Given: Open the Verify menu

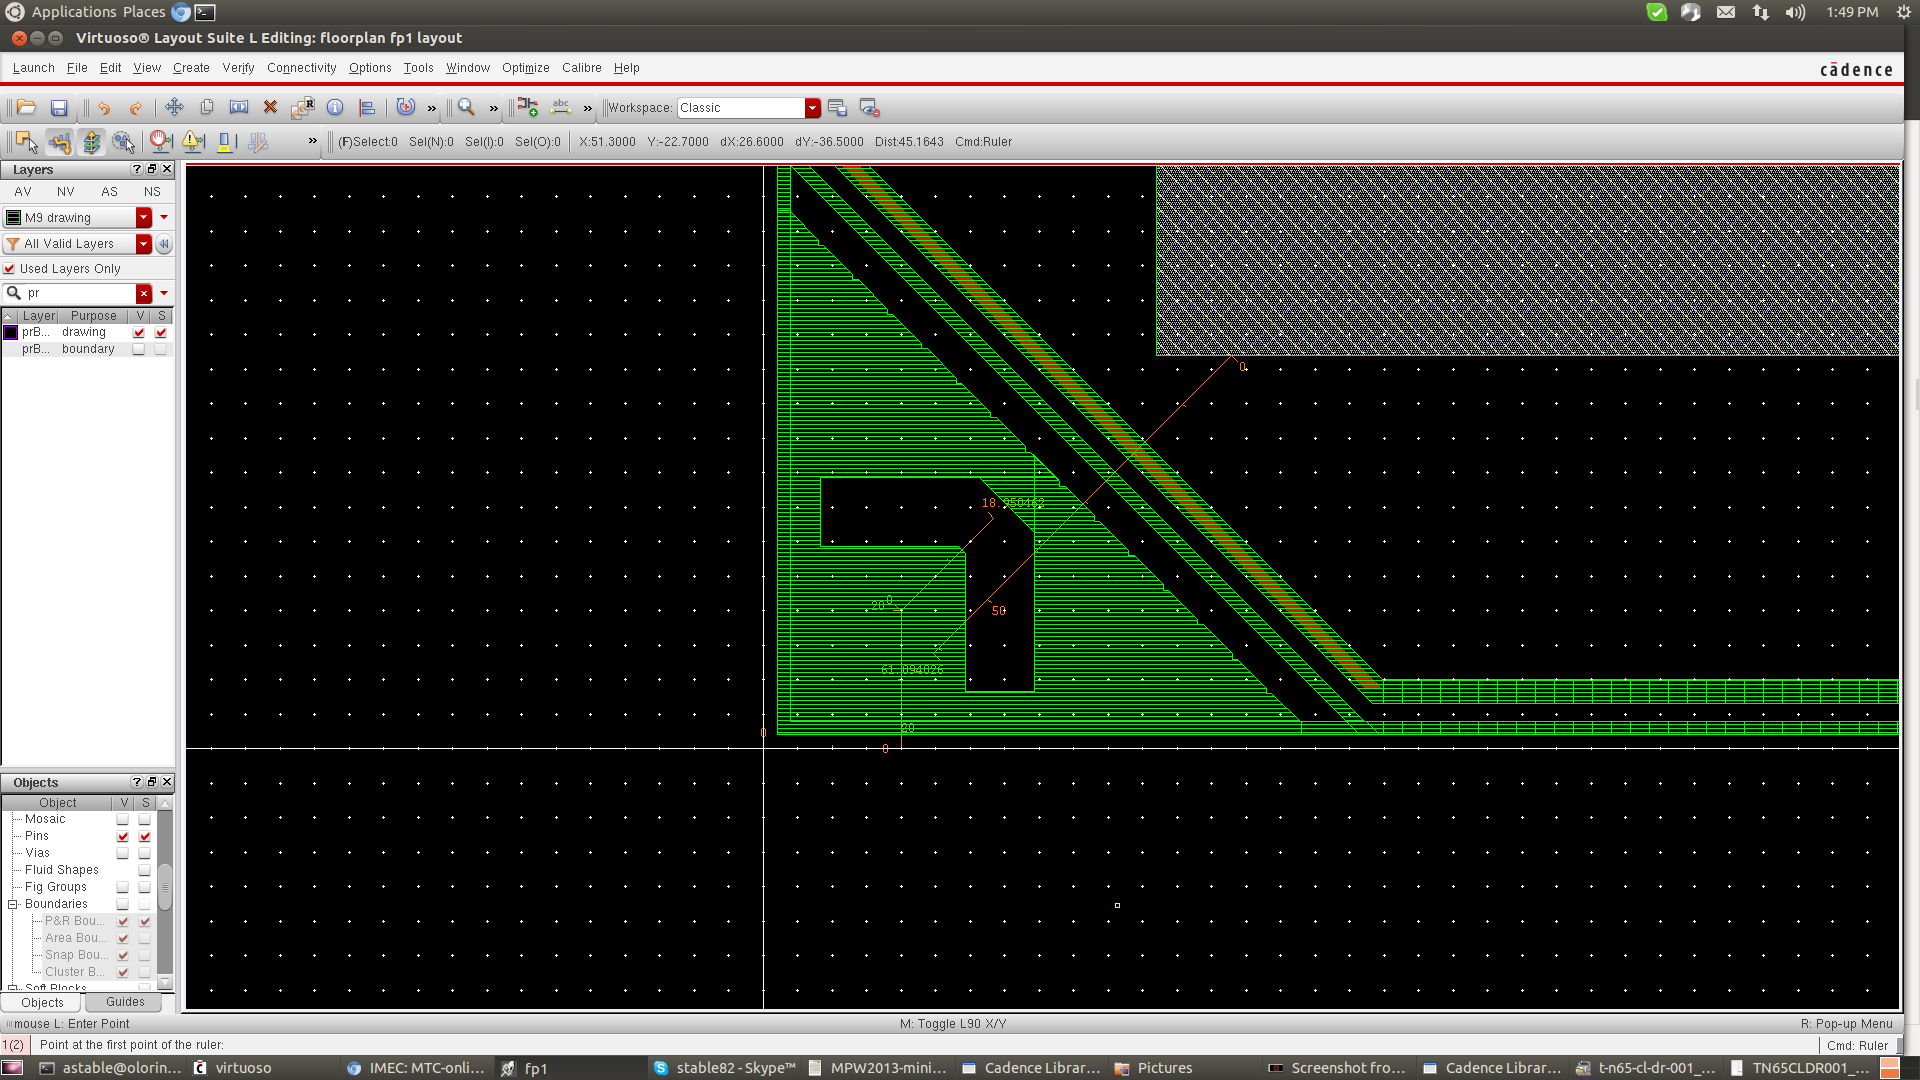Looking at the screenshot, I should click(x=238, y=68).
